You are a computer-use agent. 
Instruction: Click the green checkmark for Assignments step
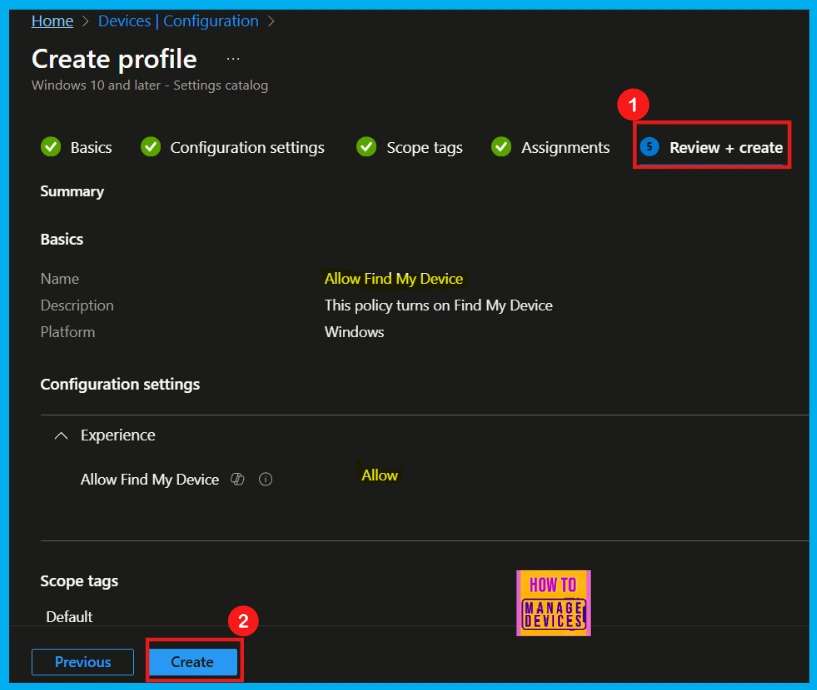coord(501,147)
